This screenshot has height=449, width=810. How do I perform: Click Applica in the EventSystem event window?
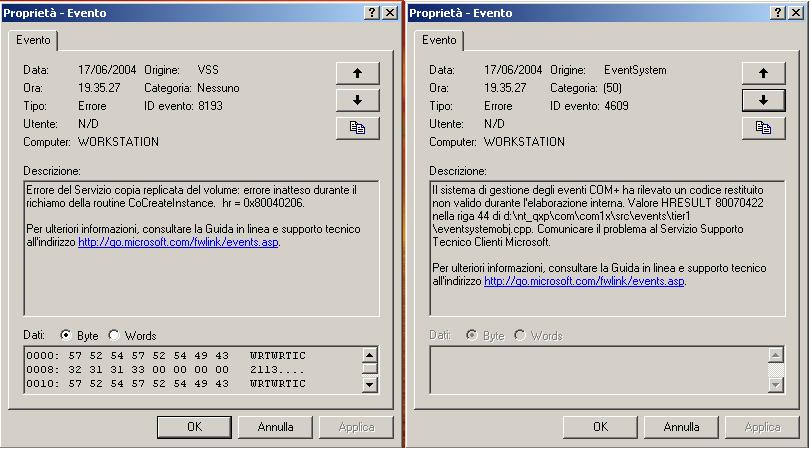click(762, 427)
